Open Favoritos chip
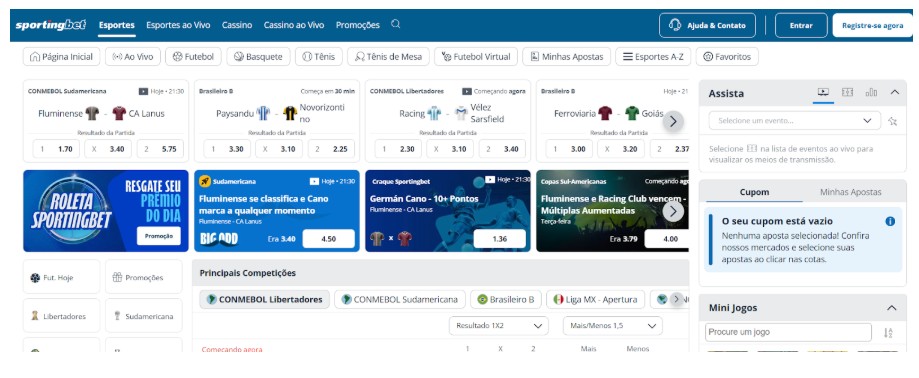919x378 pixels. coord(727,57)
